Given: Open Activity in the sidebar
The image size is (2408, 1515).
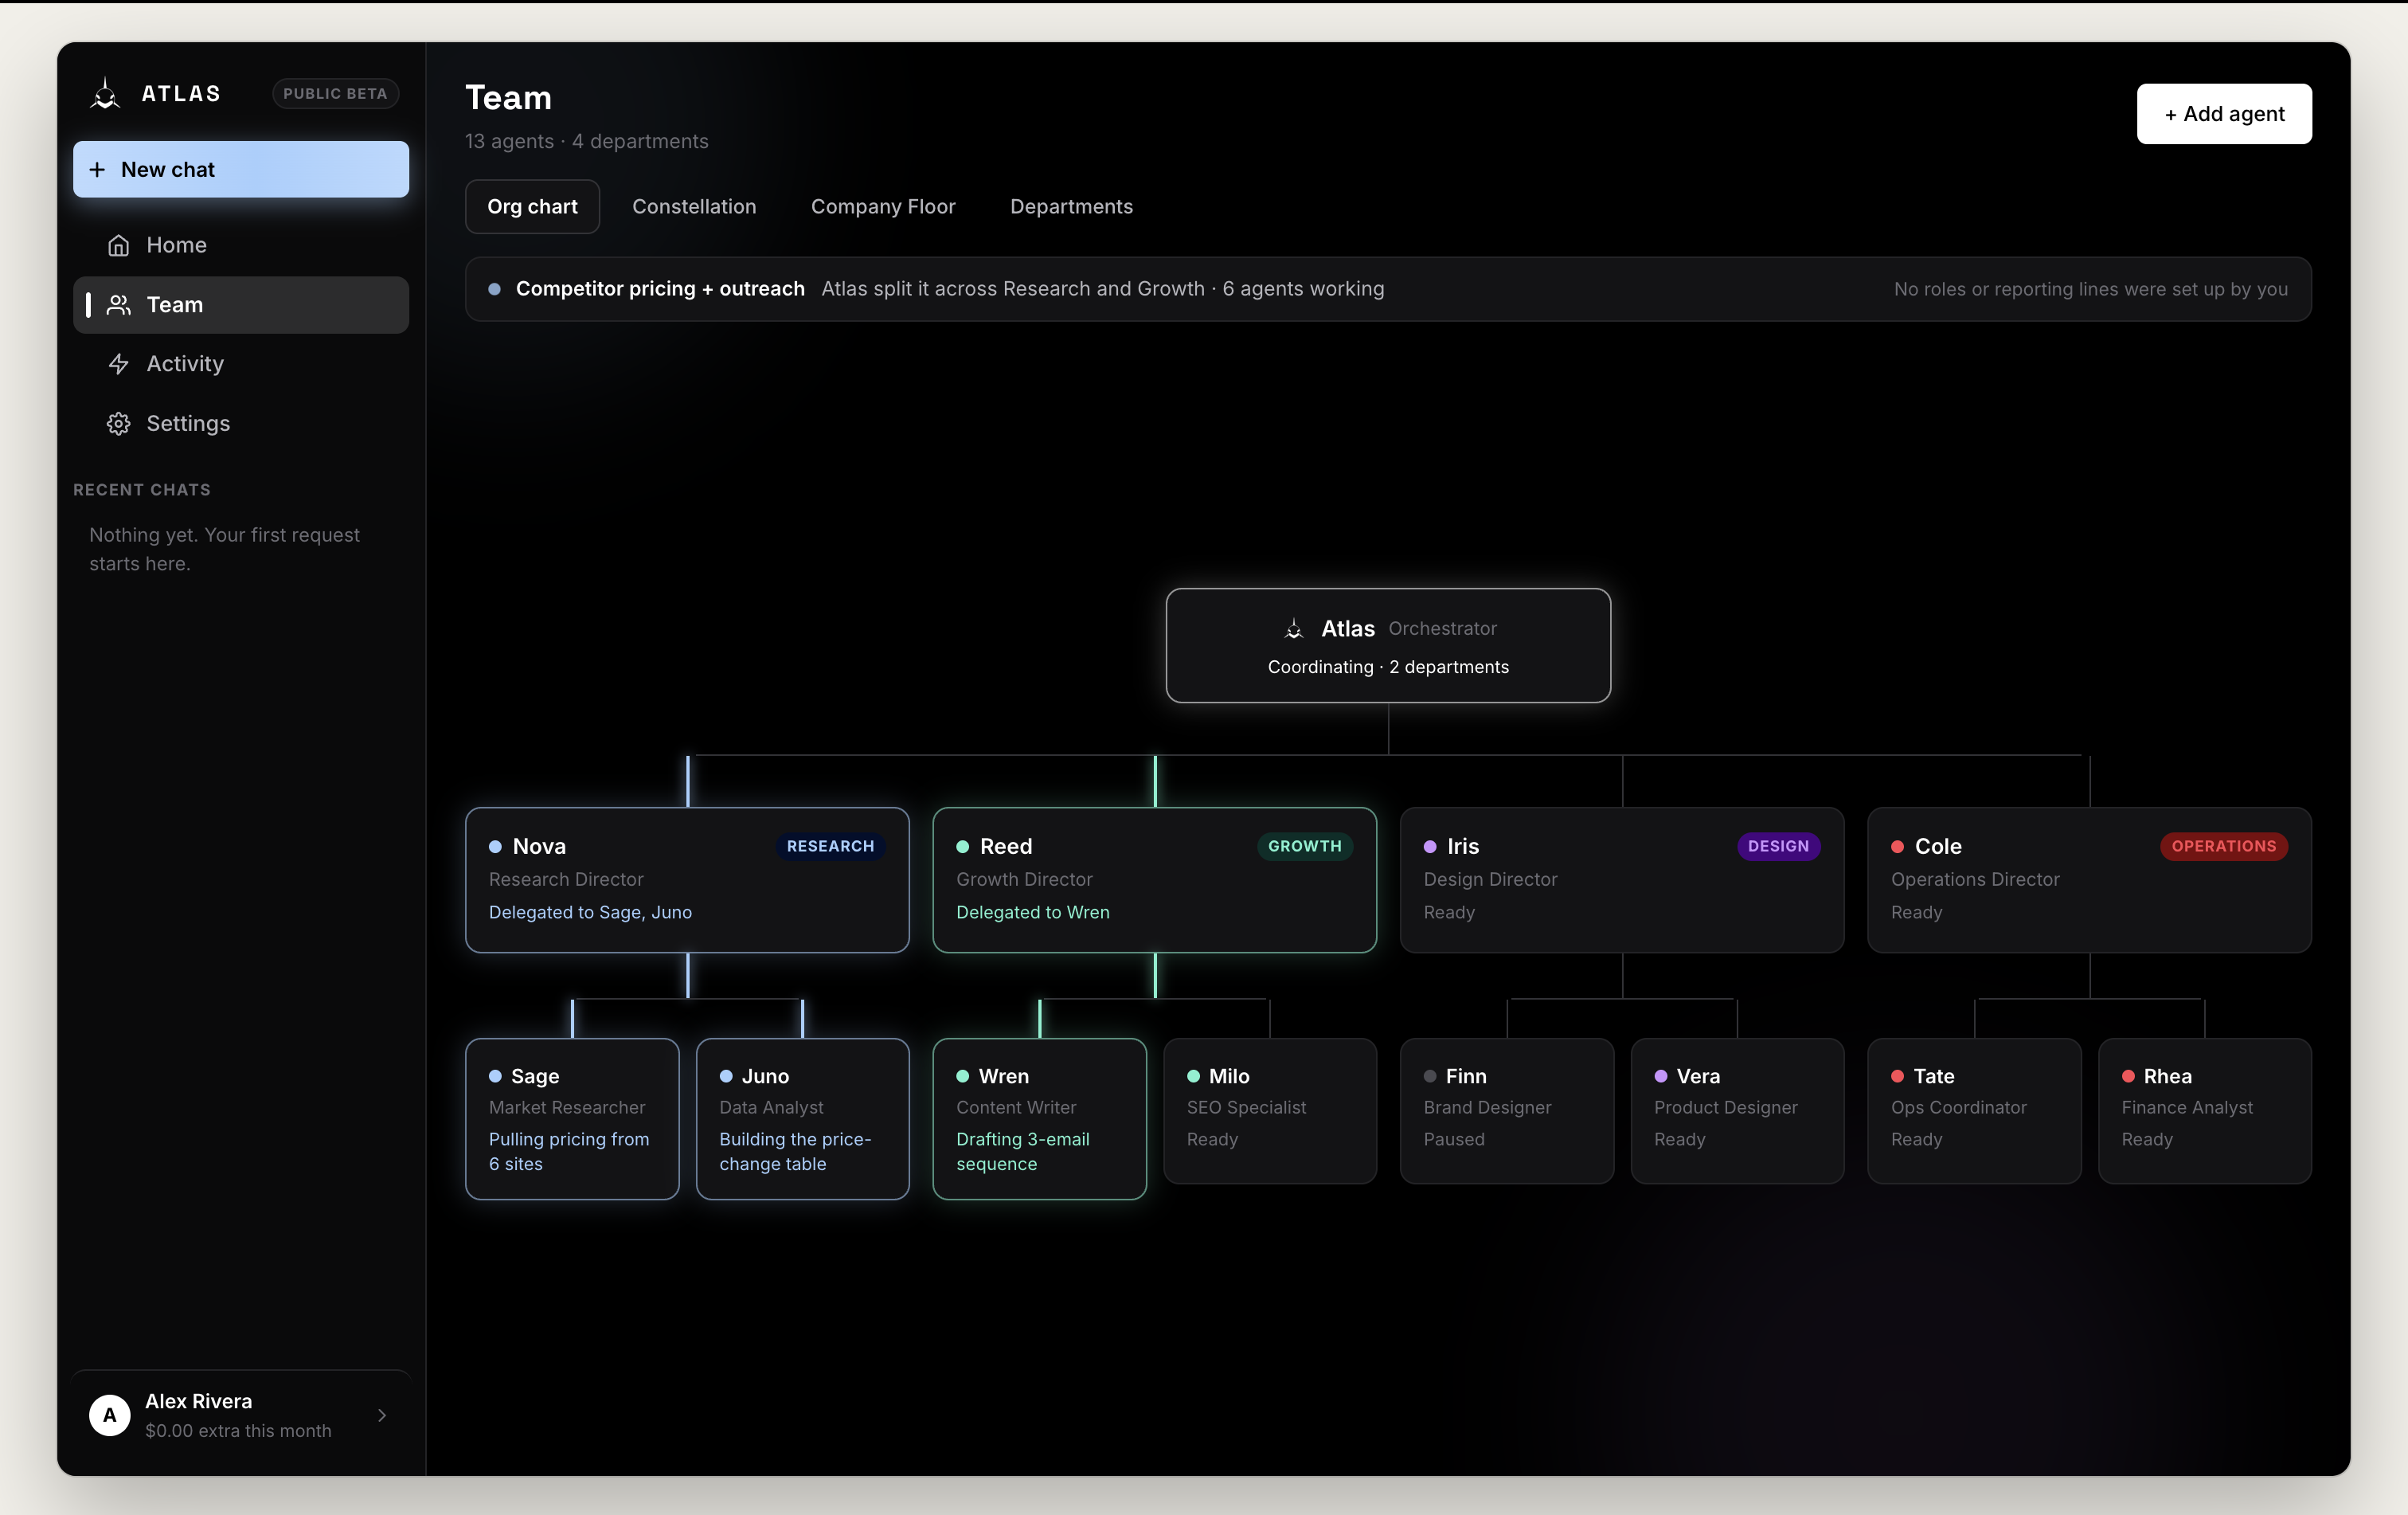Looking at the screenshot, I should click(241, 364).
